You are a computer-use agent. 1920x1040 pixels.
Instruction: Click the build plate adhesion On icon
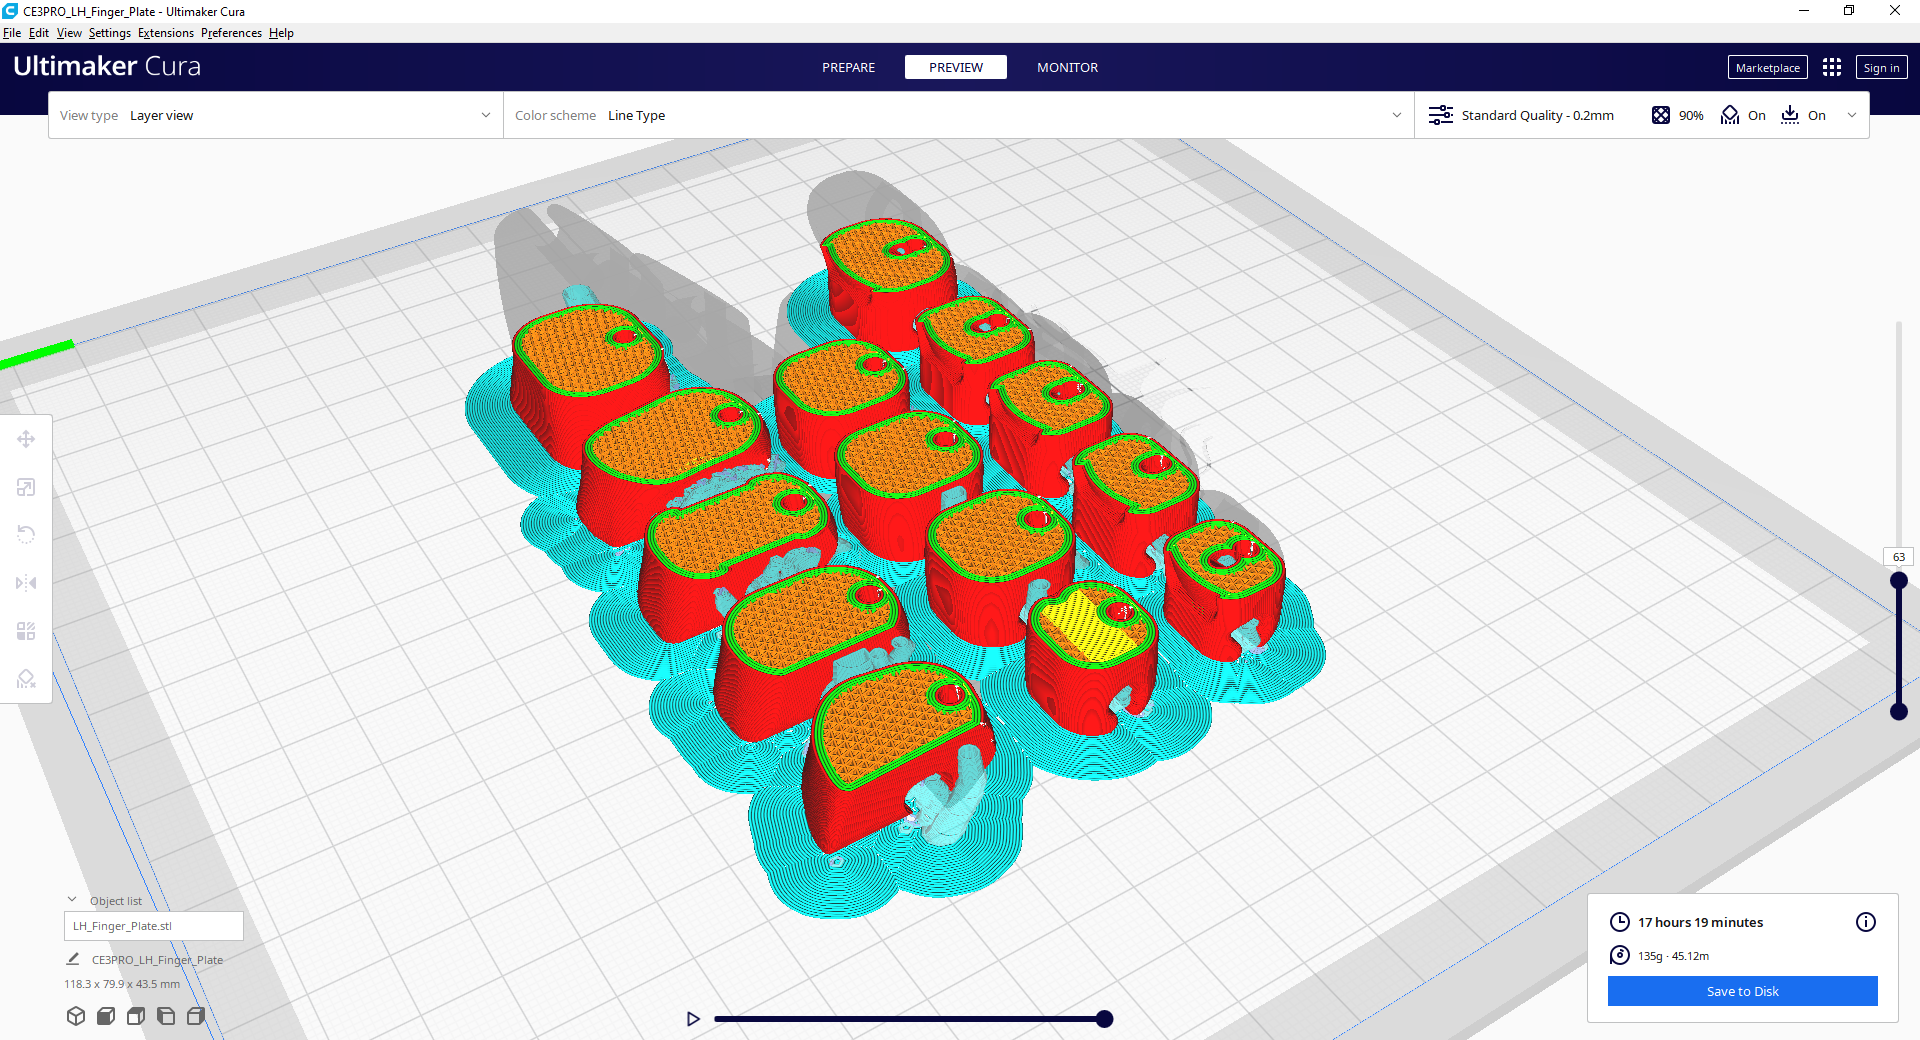point(1790,115)
